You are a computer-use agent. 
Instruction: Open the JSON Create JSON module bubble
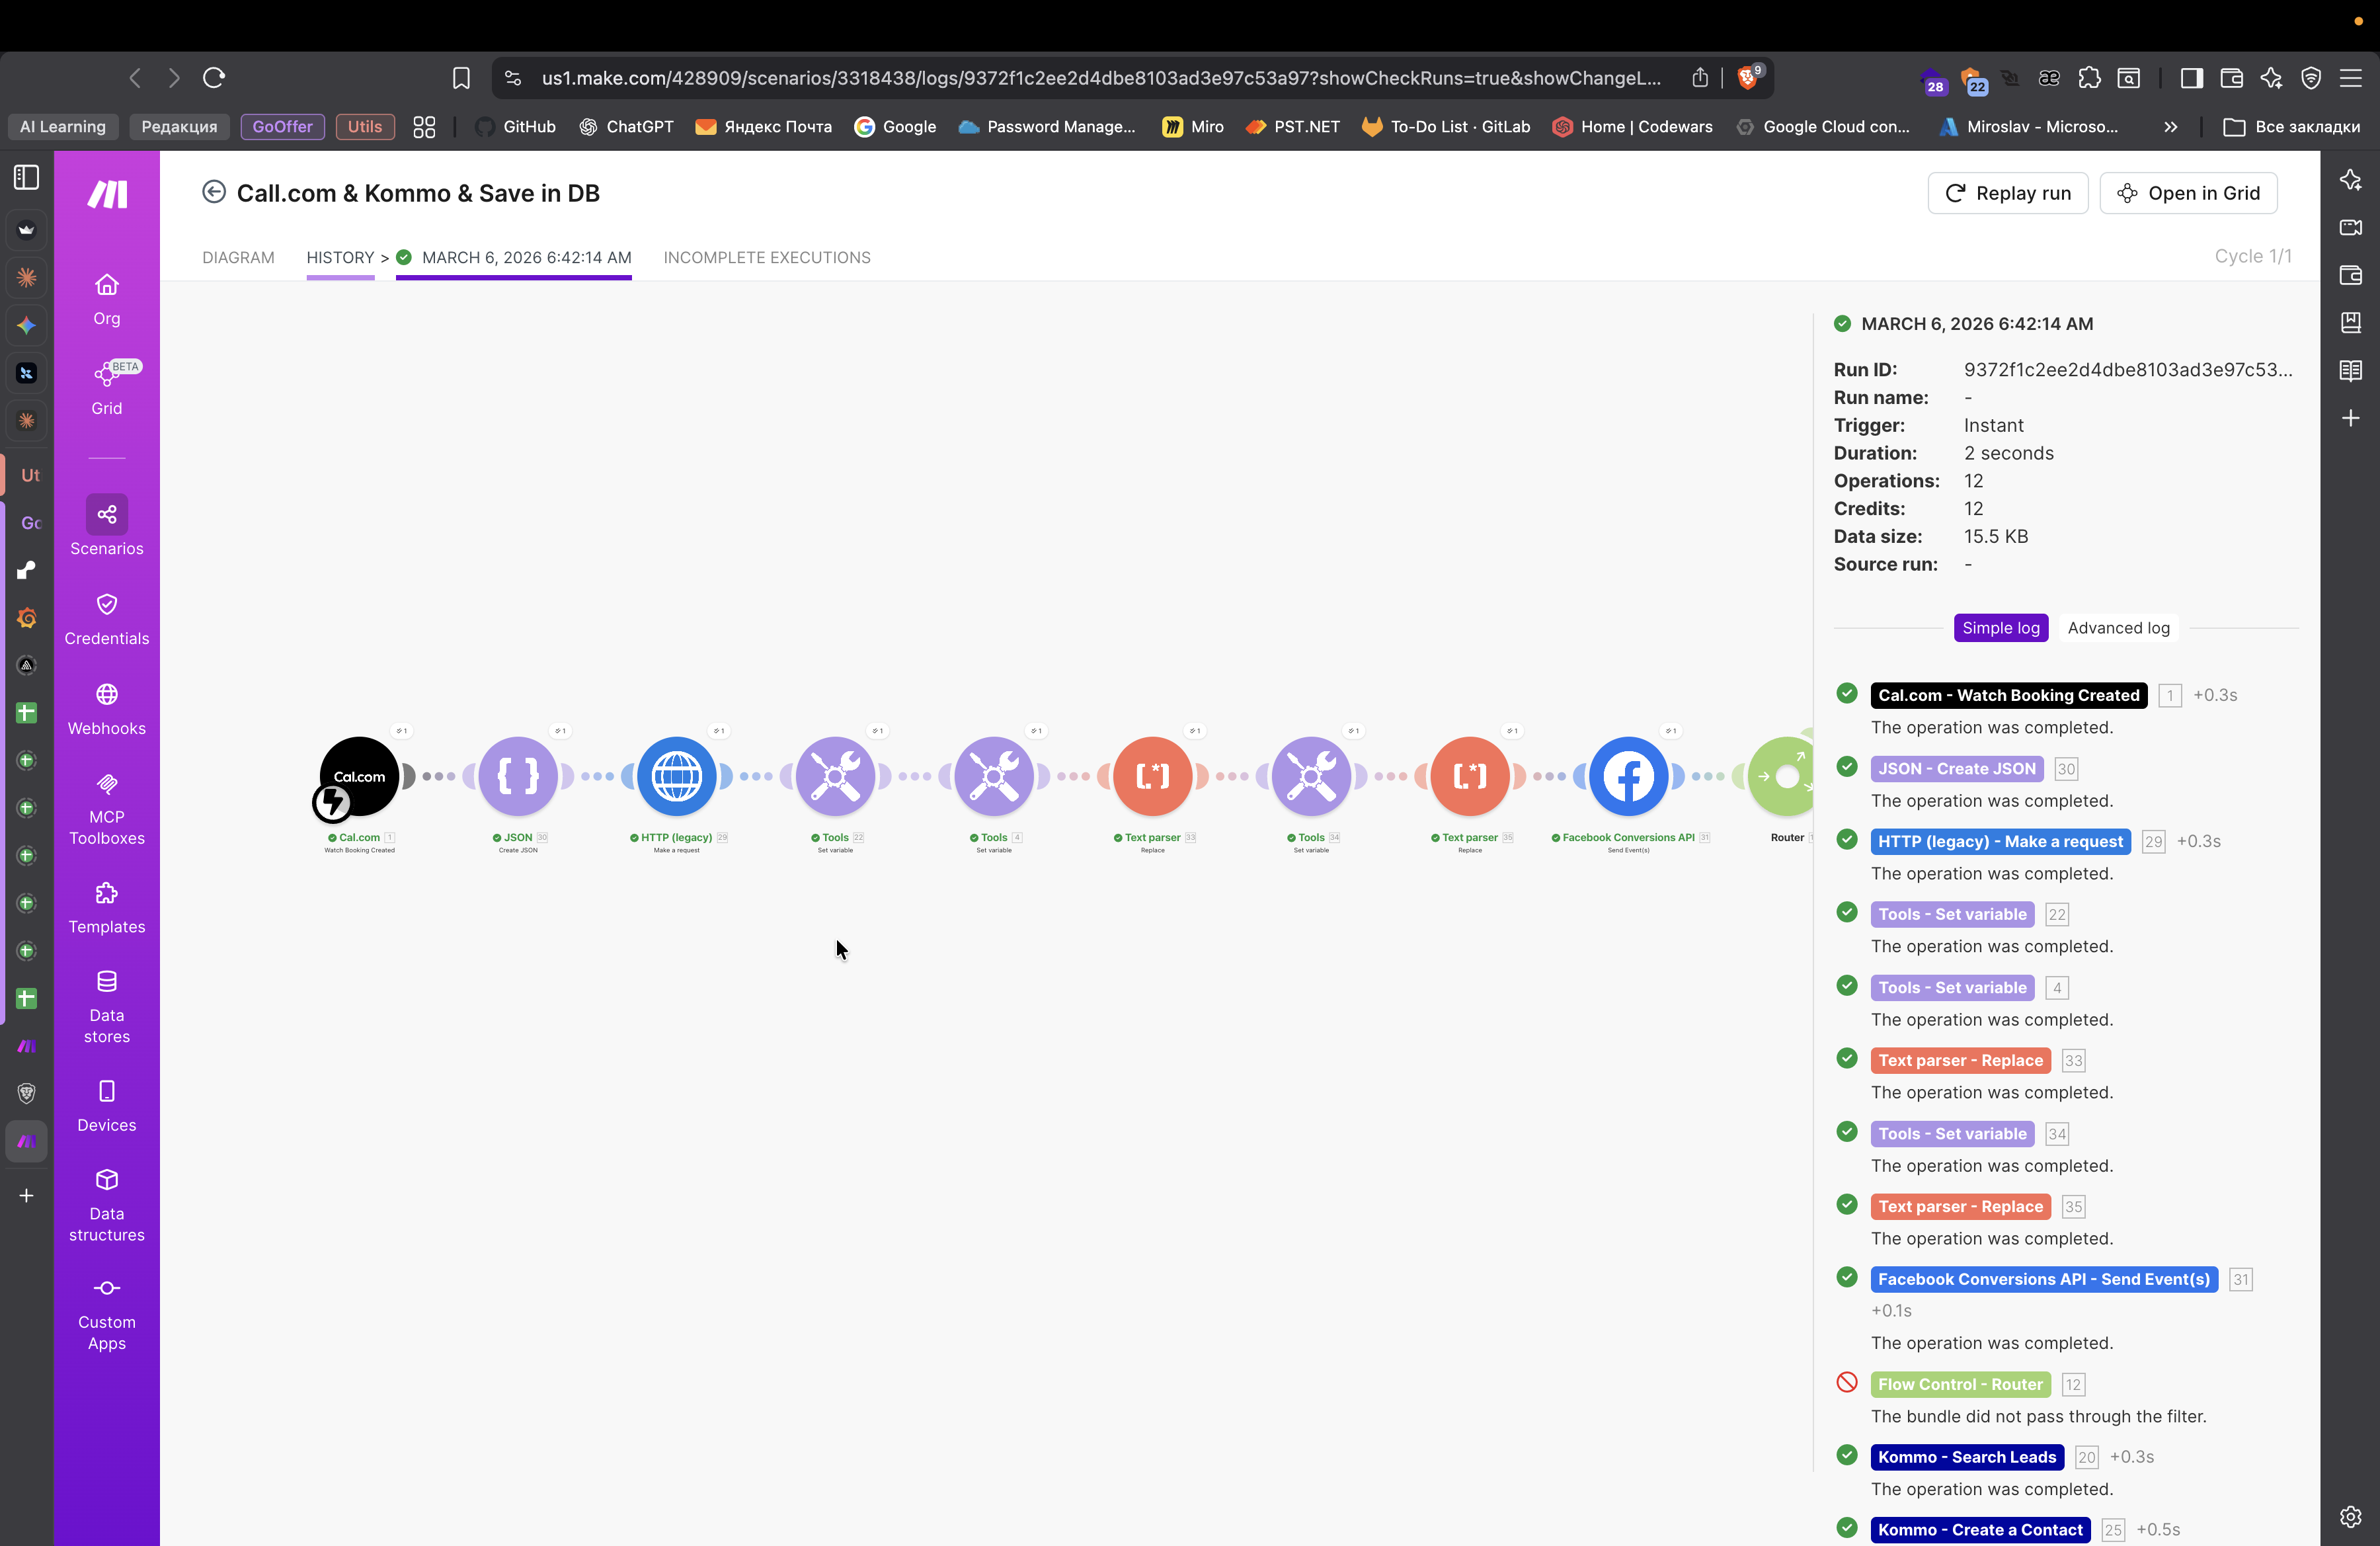(518, 776)
